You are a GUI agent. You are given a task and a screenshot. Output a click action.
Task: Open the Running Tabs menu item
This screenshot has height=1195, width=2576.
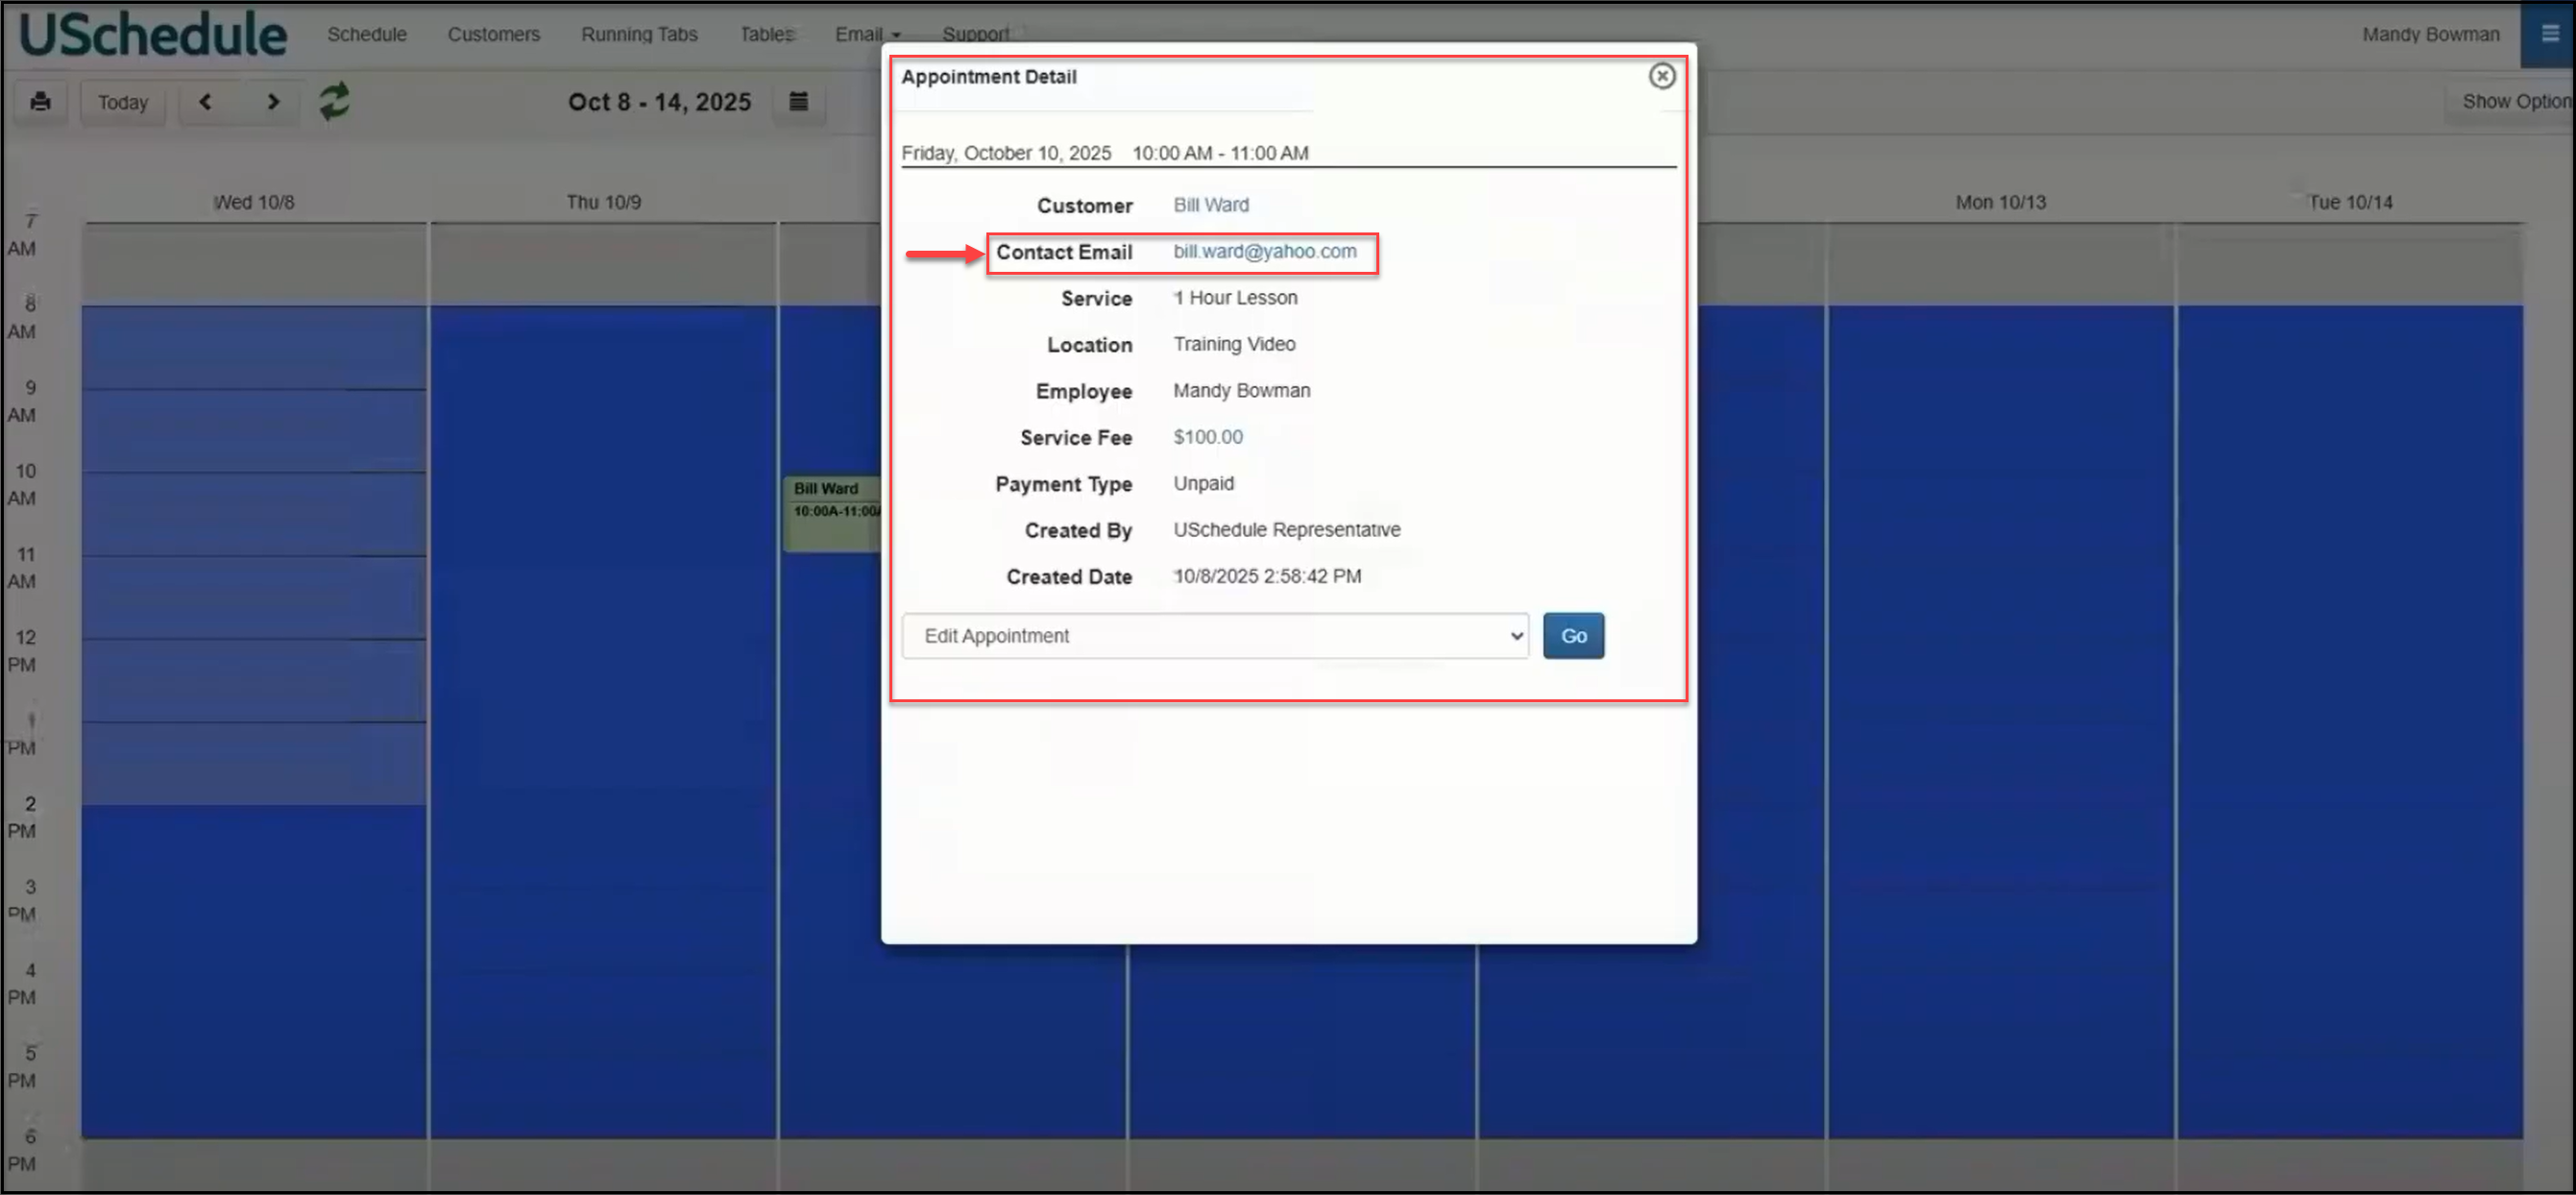639,34
